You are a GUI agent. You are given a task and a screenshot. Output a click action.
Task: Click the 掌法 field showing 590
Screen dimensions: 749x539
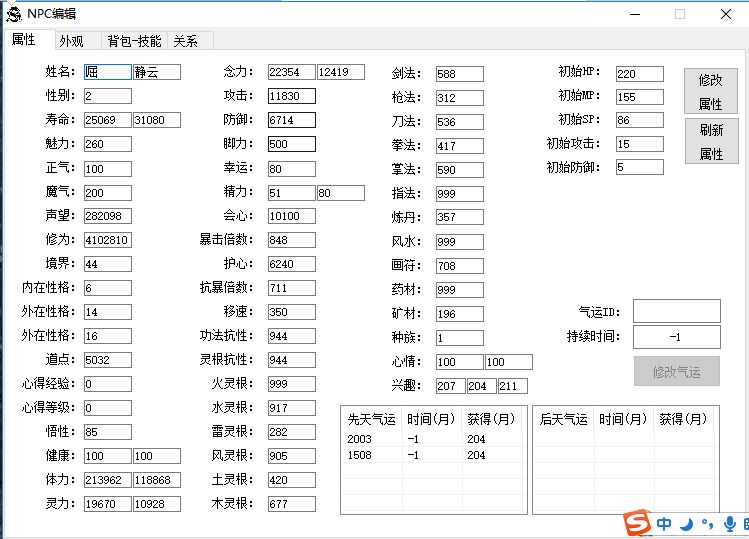(460, 170)
